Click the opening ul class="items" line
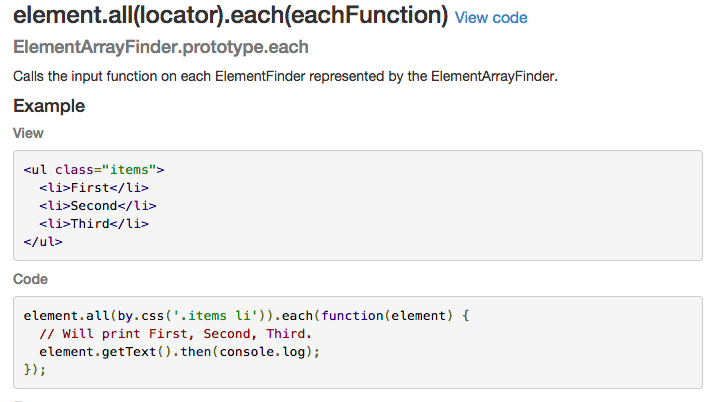This screenshot has height=402, width=711. tap(94, 170)
